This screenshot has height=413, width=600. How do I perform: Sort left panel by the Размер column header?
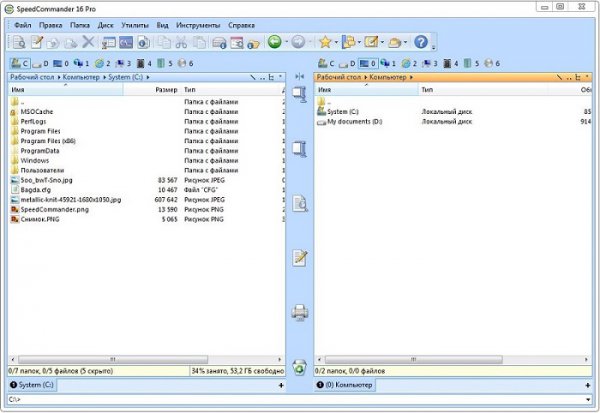pos(152,90)
